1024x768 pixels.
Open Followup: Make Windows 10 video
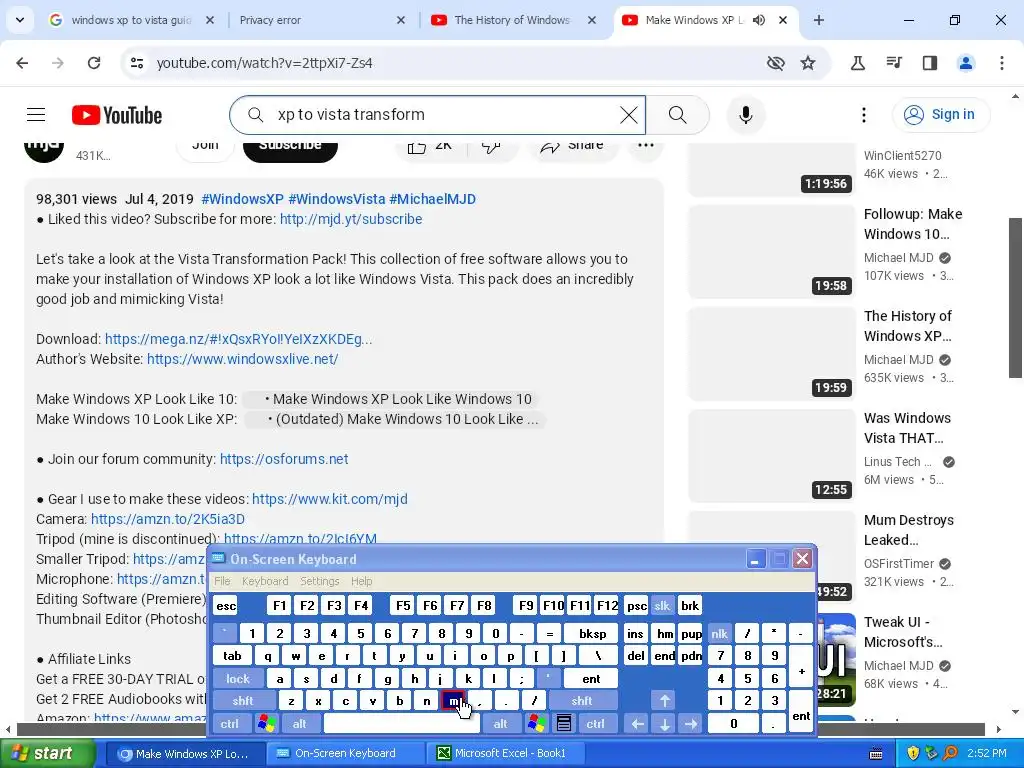click(912, 223)
